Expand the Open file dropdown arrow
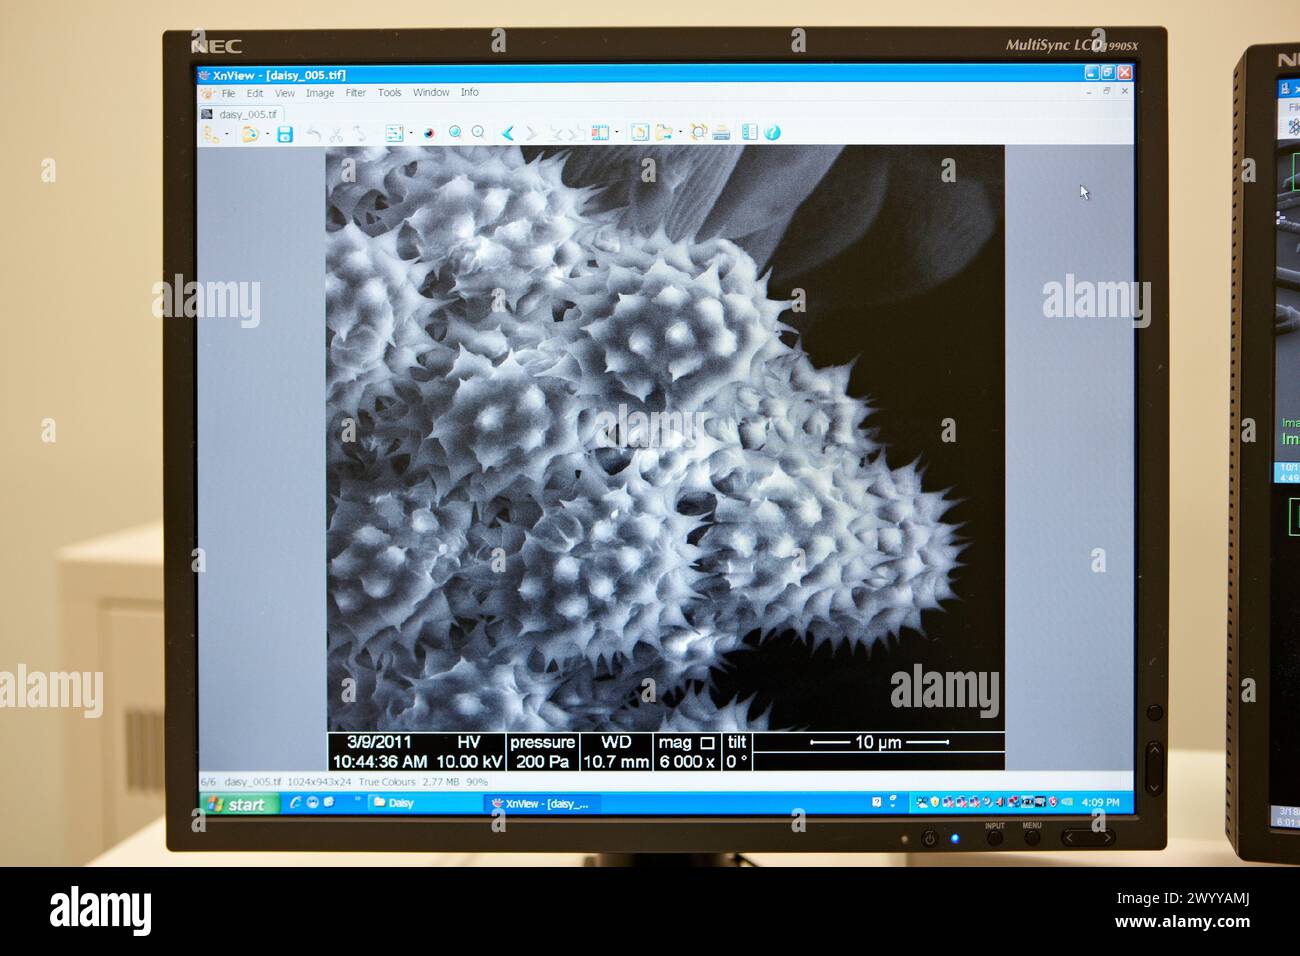This screenshot has width=1300, height=956. [266, 133]
